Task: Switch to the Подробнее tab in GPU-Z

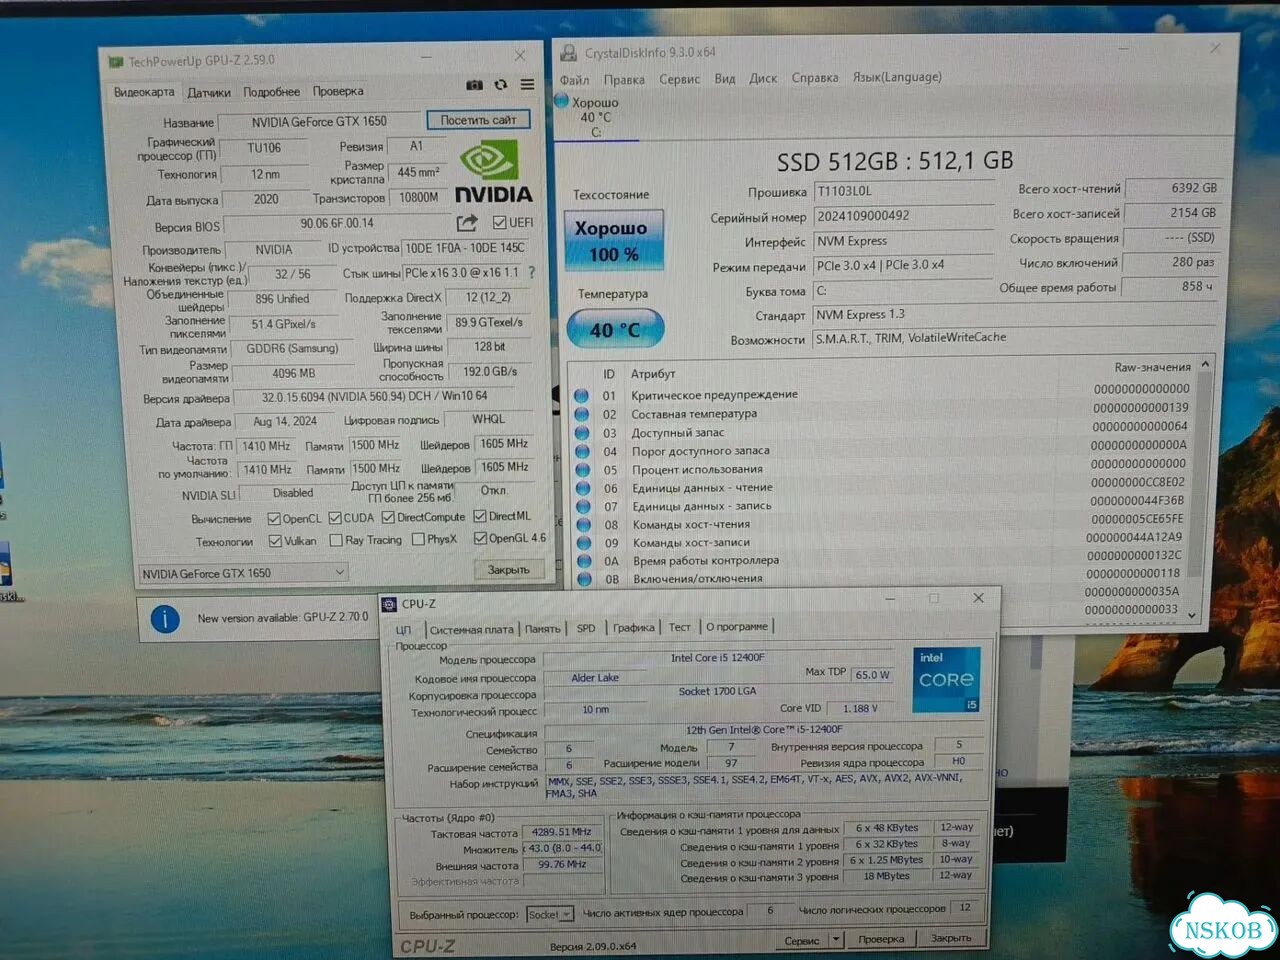Action: tap(271, 92)
